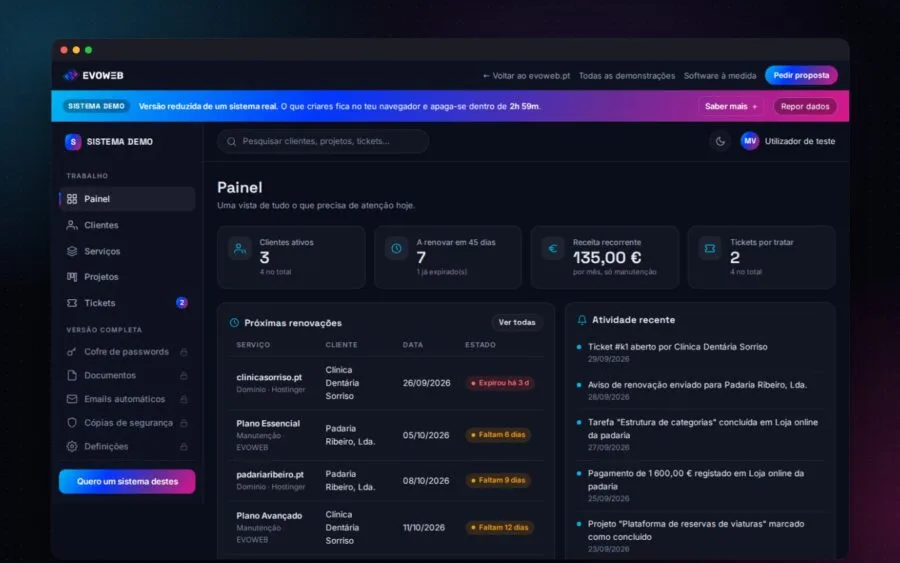Click the SERVIÇO column header
Viewport: 900px width, 563px height.
click(x=253, y=345)
